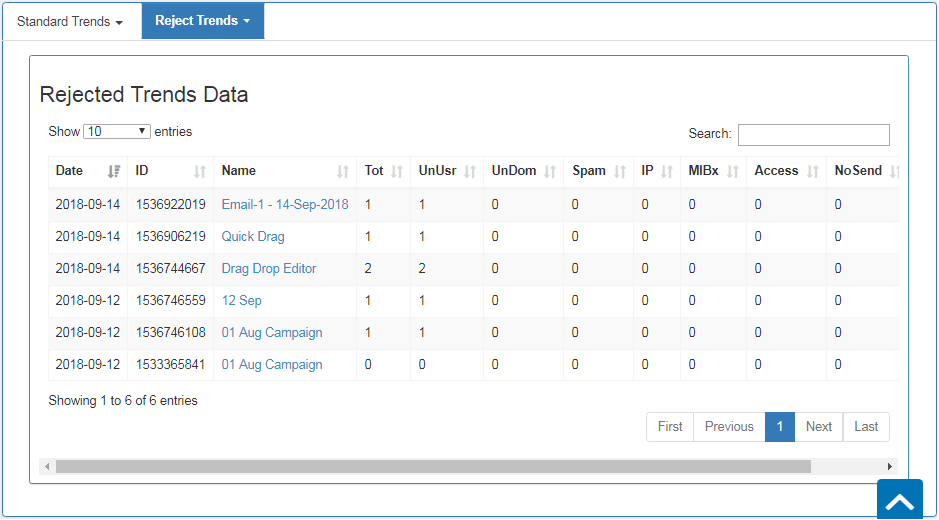939x520 pixels.
Task: Open the Quick Drag campaign link
Action: point(253,237)
